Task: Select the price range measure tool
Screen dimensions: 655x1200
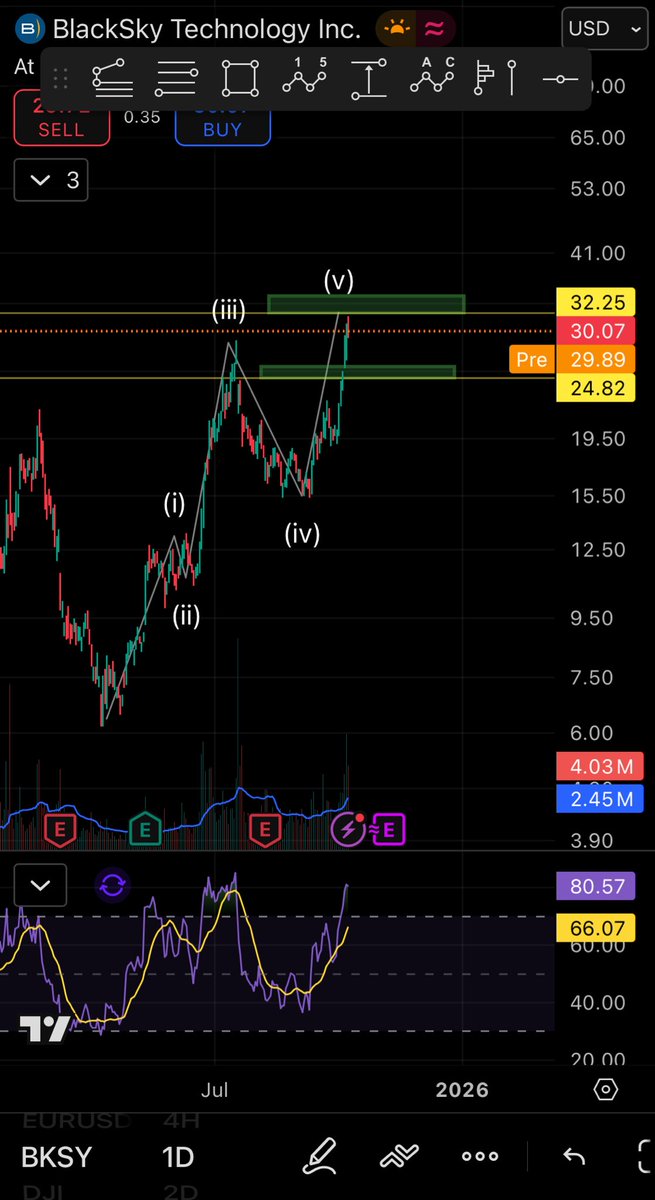Action: pos(368,78)
